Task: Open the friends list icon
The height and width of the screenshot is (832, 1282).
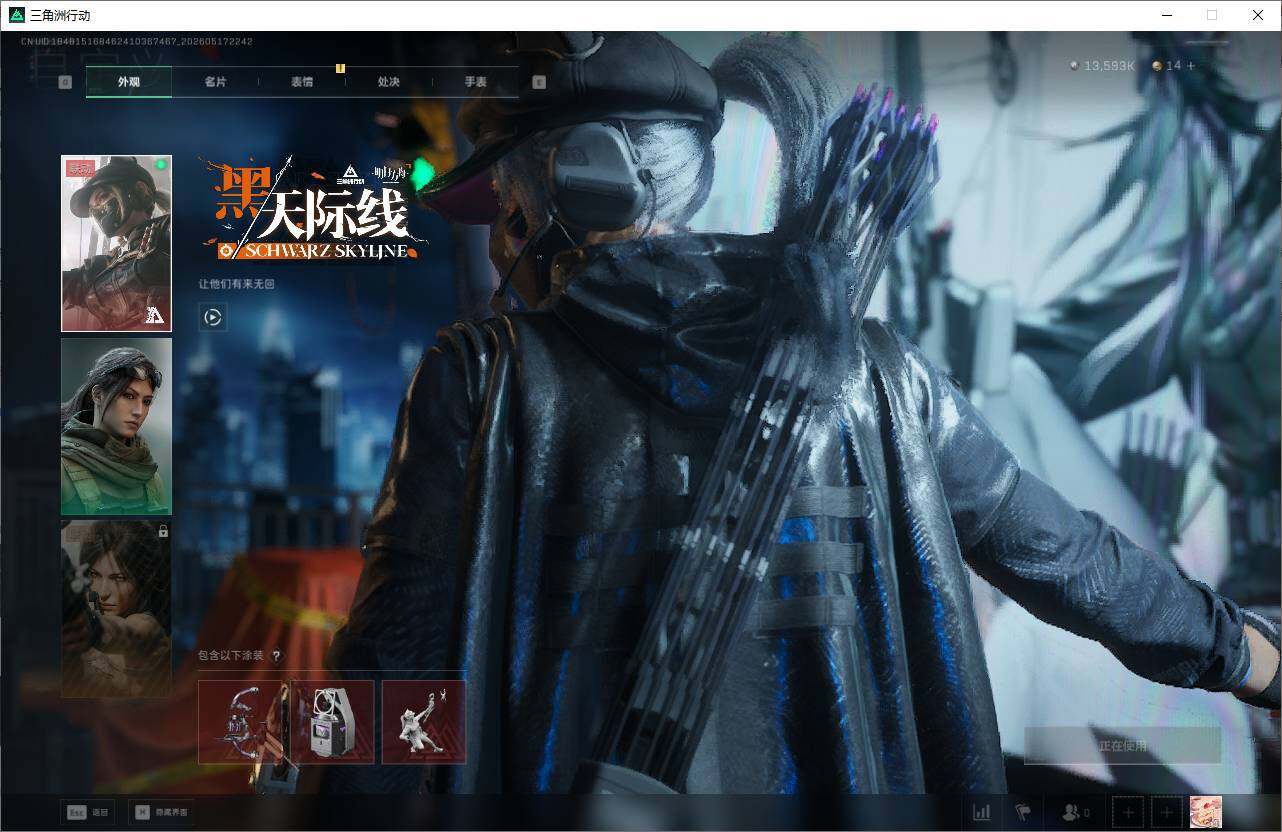Action: 1076,812
